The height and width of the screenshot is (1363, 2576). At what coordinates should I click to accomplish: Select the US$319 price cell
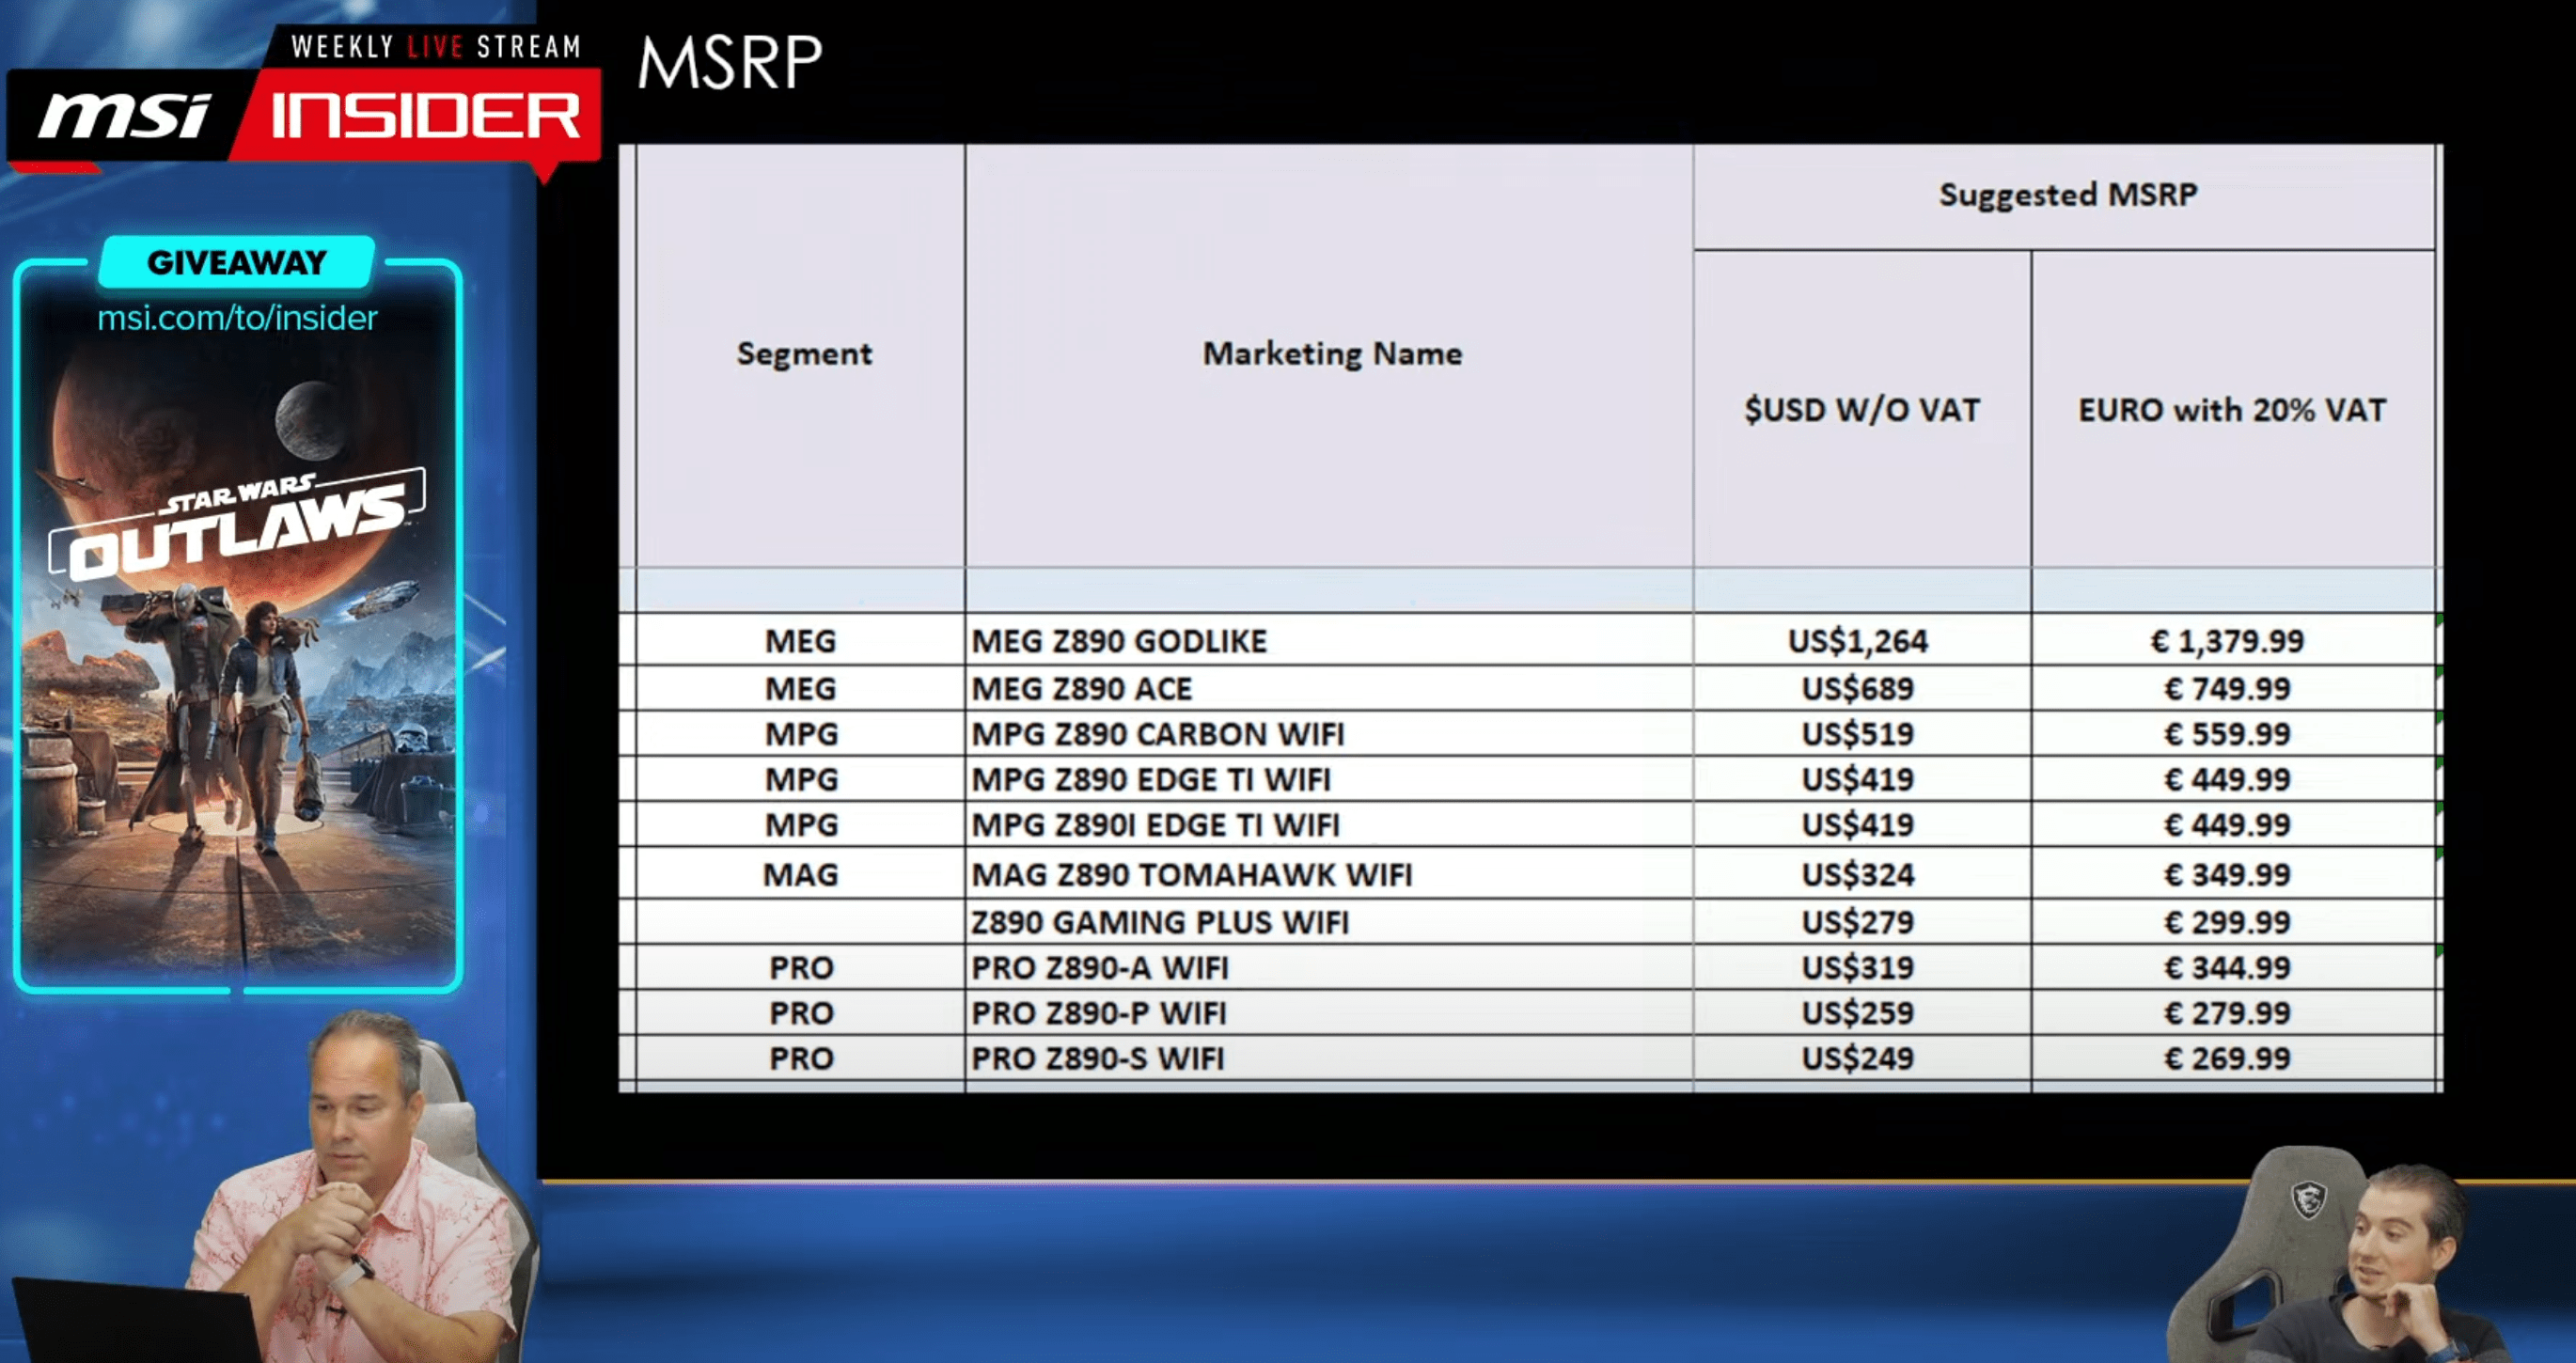1862,968
